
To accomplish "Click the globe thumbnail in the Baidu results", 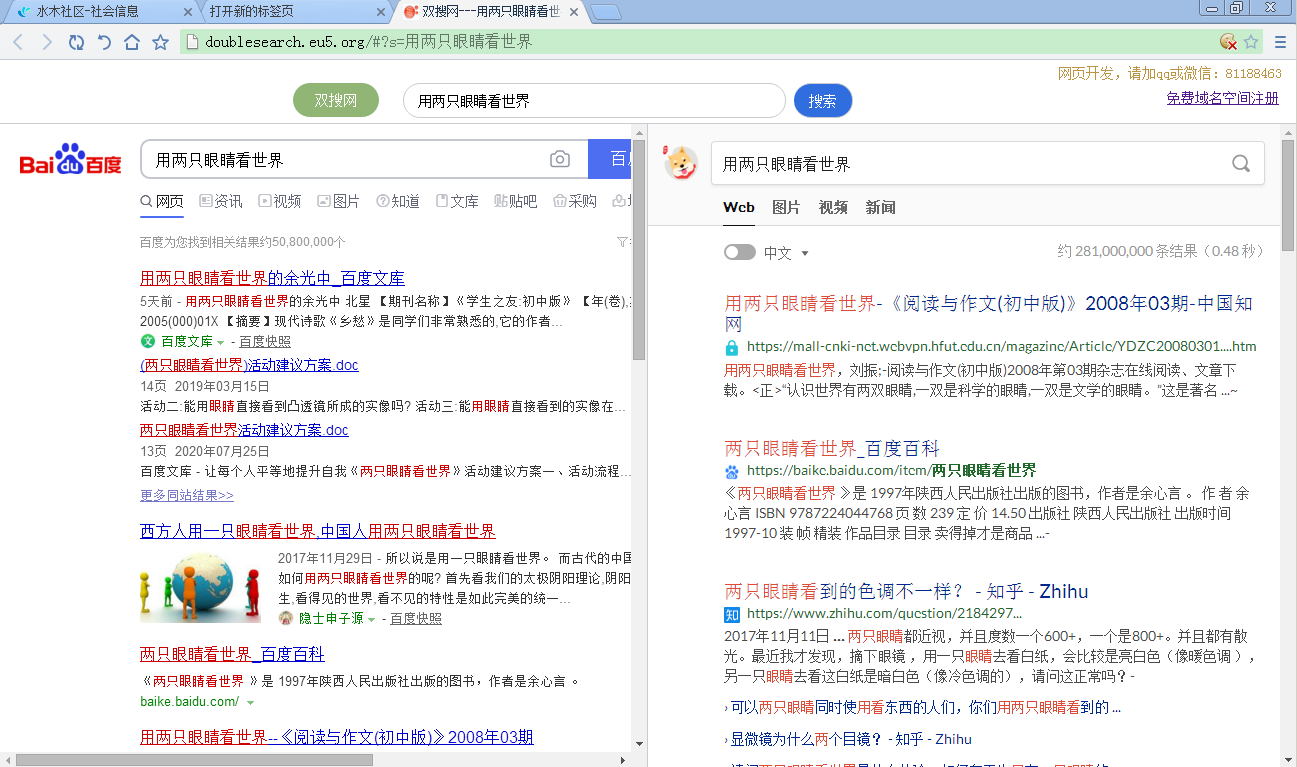I will click(200, 587).
